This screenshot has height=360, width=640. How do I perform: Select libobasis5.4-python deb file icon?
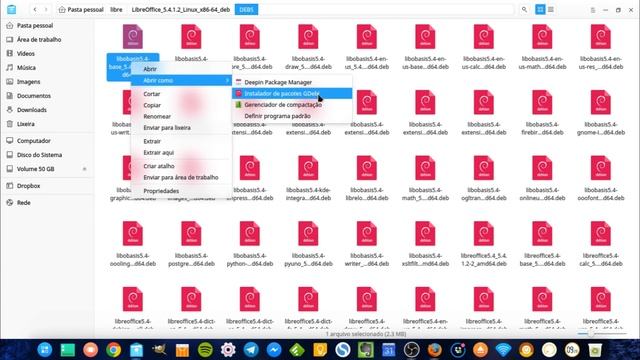click(x=250, y=234)
